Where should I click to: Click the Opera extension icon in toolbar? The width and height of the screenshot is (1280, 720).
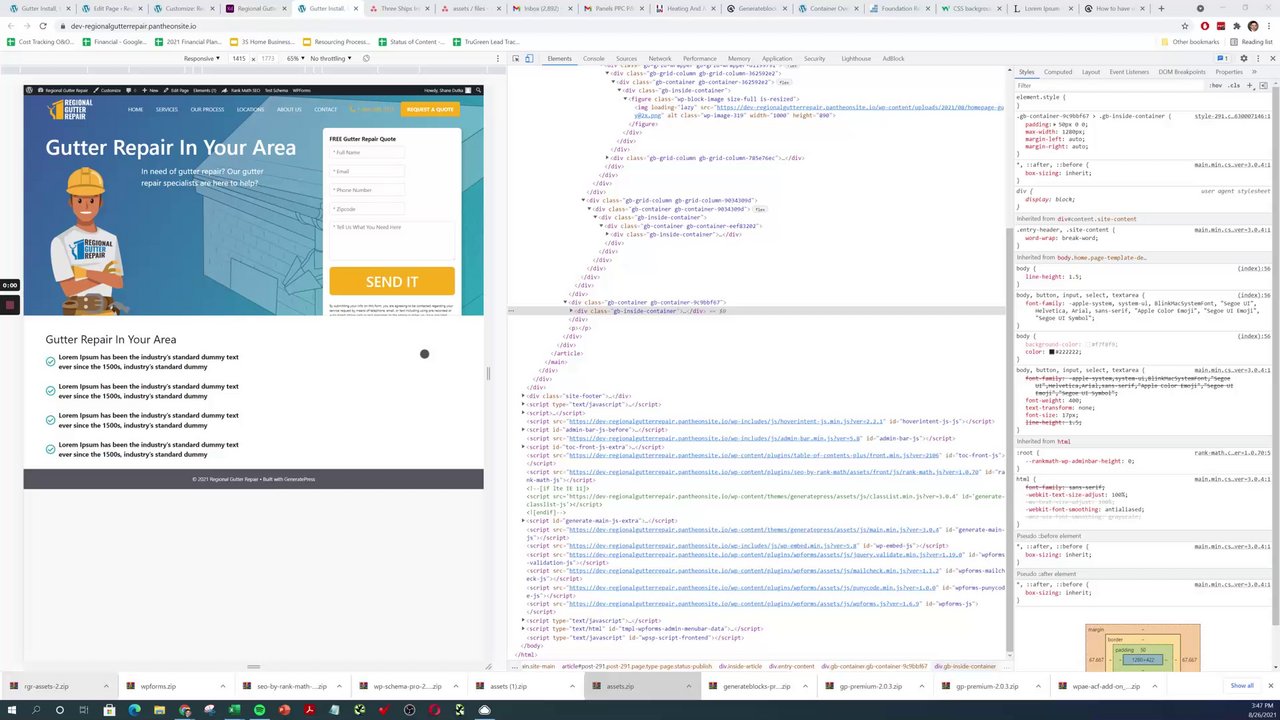(1204, 26)
